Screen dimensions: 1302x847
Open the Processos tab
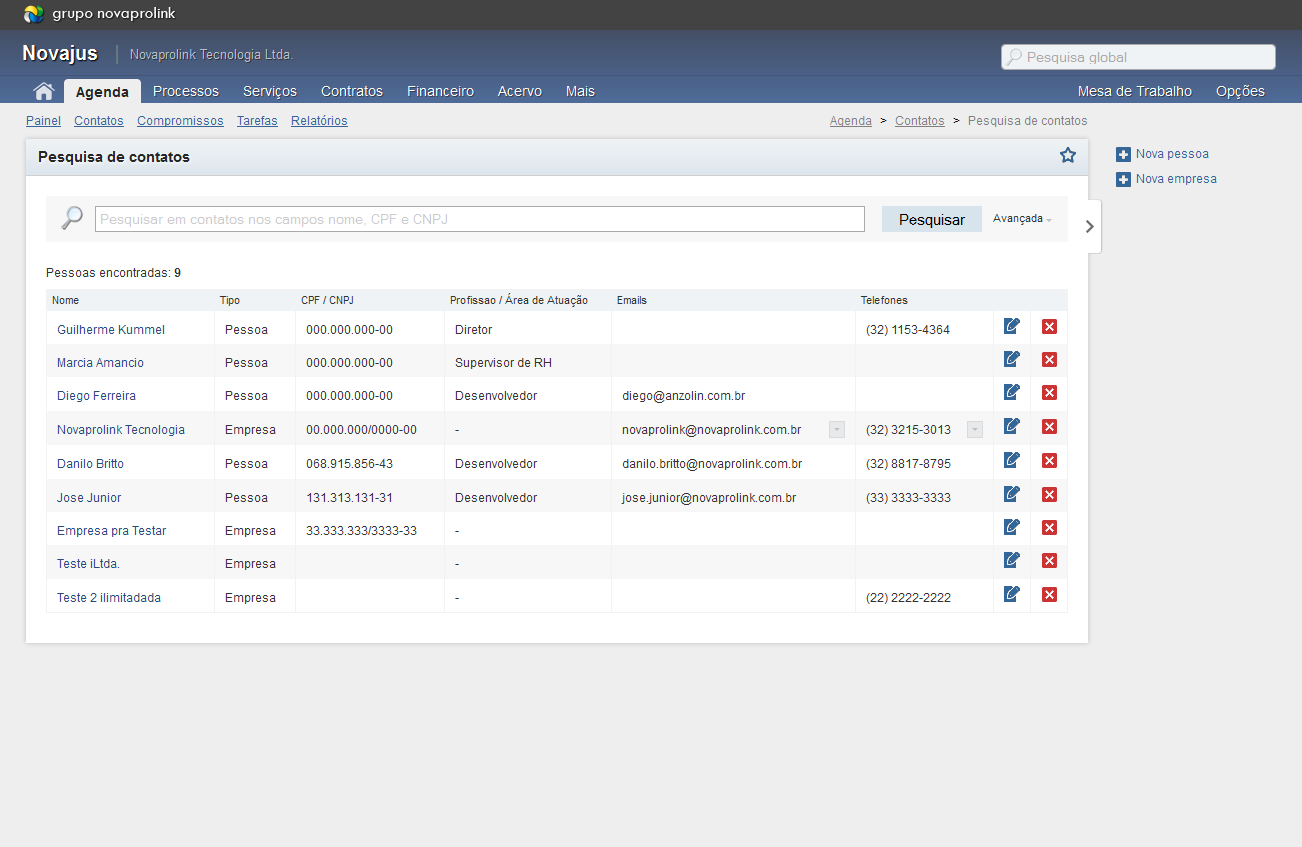[x=185, y=91]
